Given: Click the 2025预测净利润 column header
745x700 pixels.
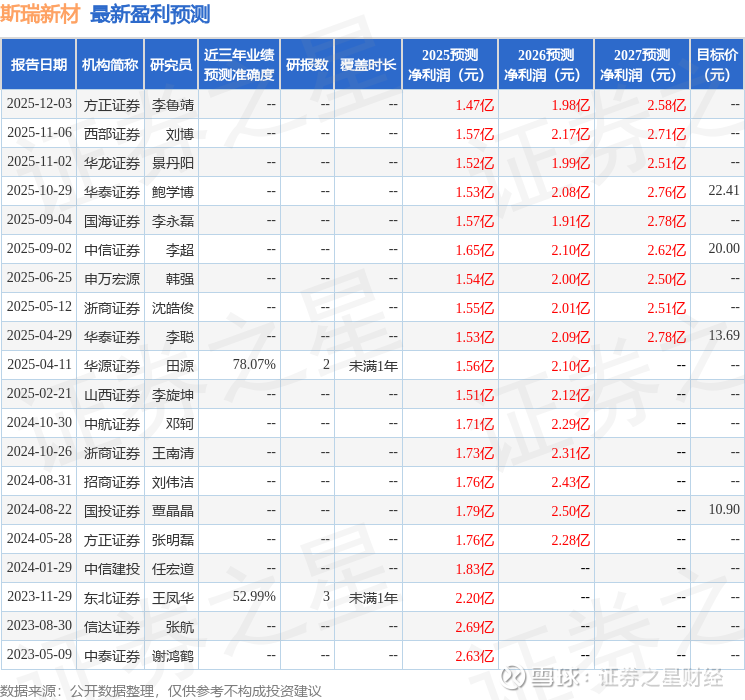Looking at the screenshot, I should click(x=450, y=65).
